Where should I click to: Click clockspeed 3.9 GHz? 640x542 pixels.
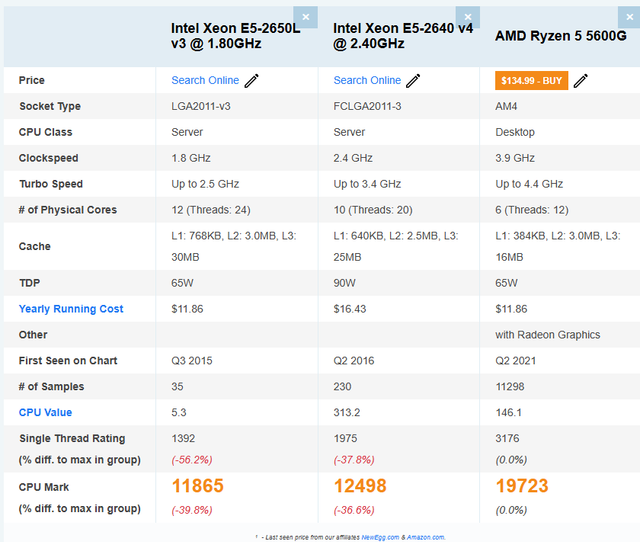[515, 158]
